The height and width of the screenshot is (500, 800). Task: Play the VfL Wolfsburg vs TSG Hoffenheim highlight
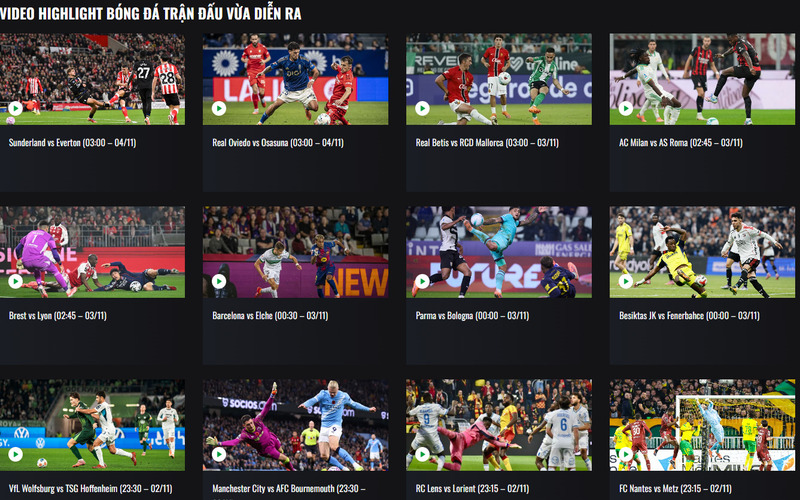tap(15, 454)
